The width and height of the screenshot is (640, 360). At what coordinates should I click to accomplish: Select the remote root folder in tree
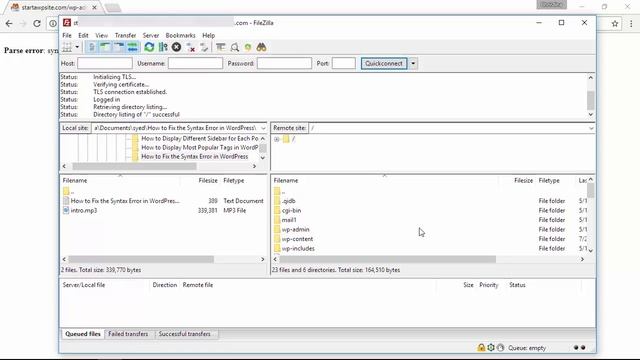click(x=289, y=139)
